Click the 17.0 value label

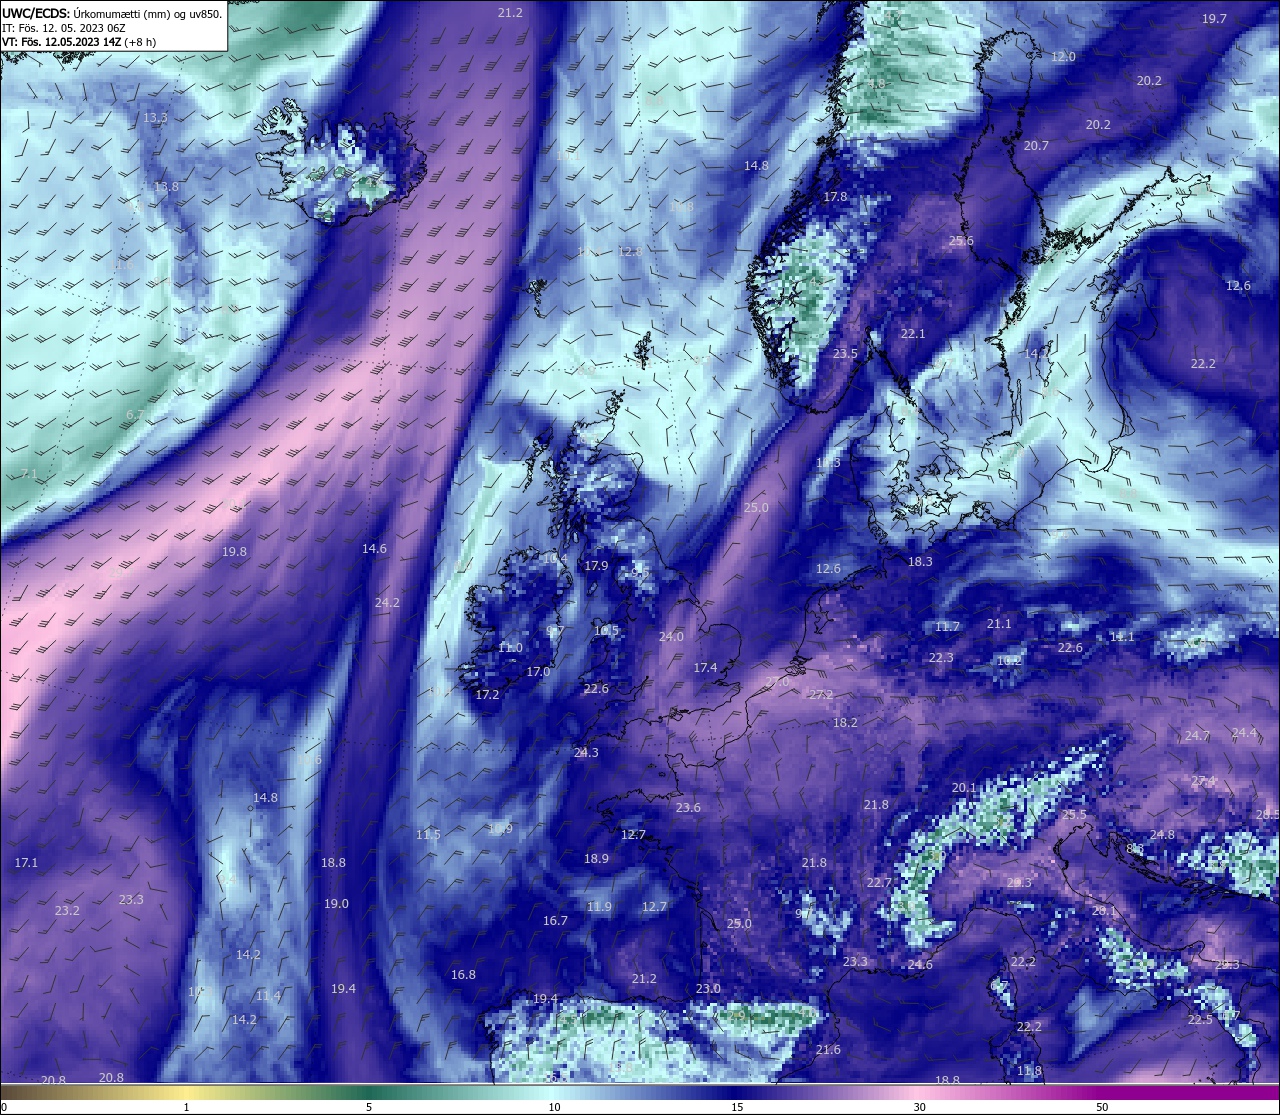tap(538, 672)
